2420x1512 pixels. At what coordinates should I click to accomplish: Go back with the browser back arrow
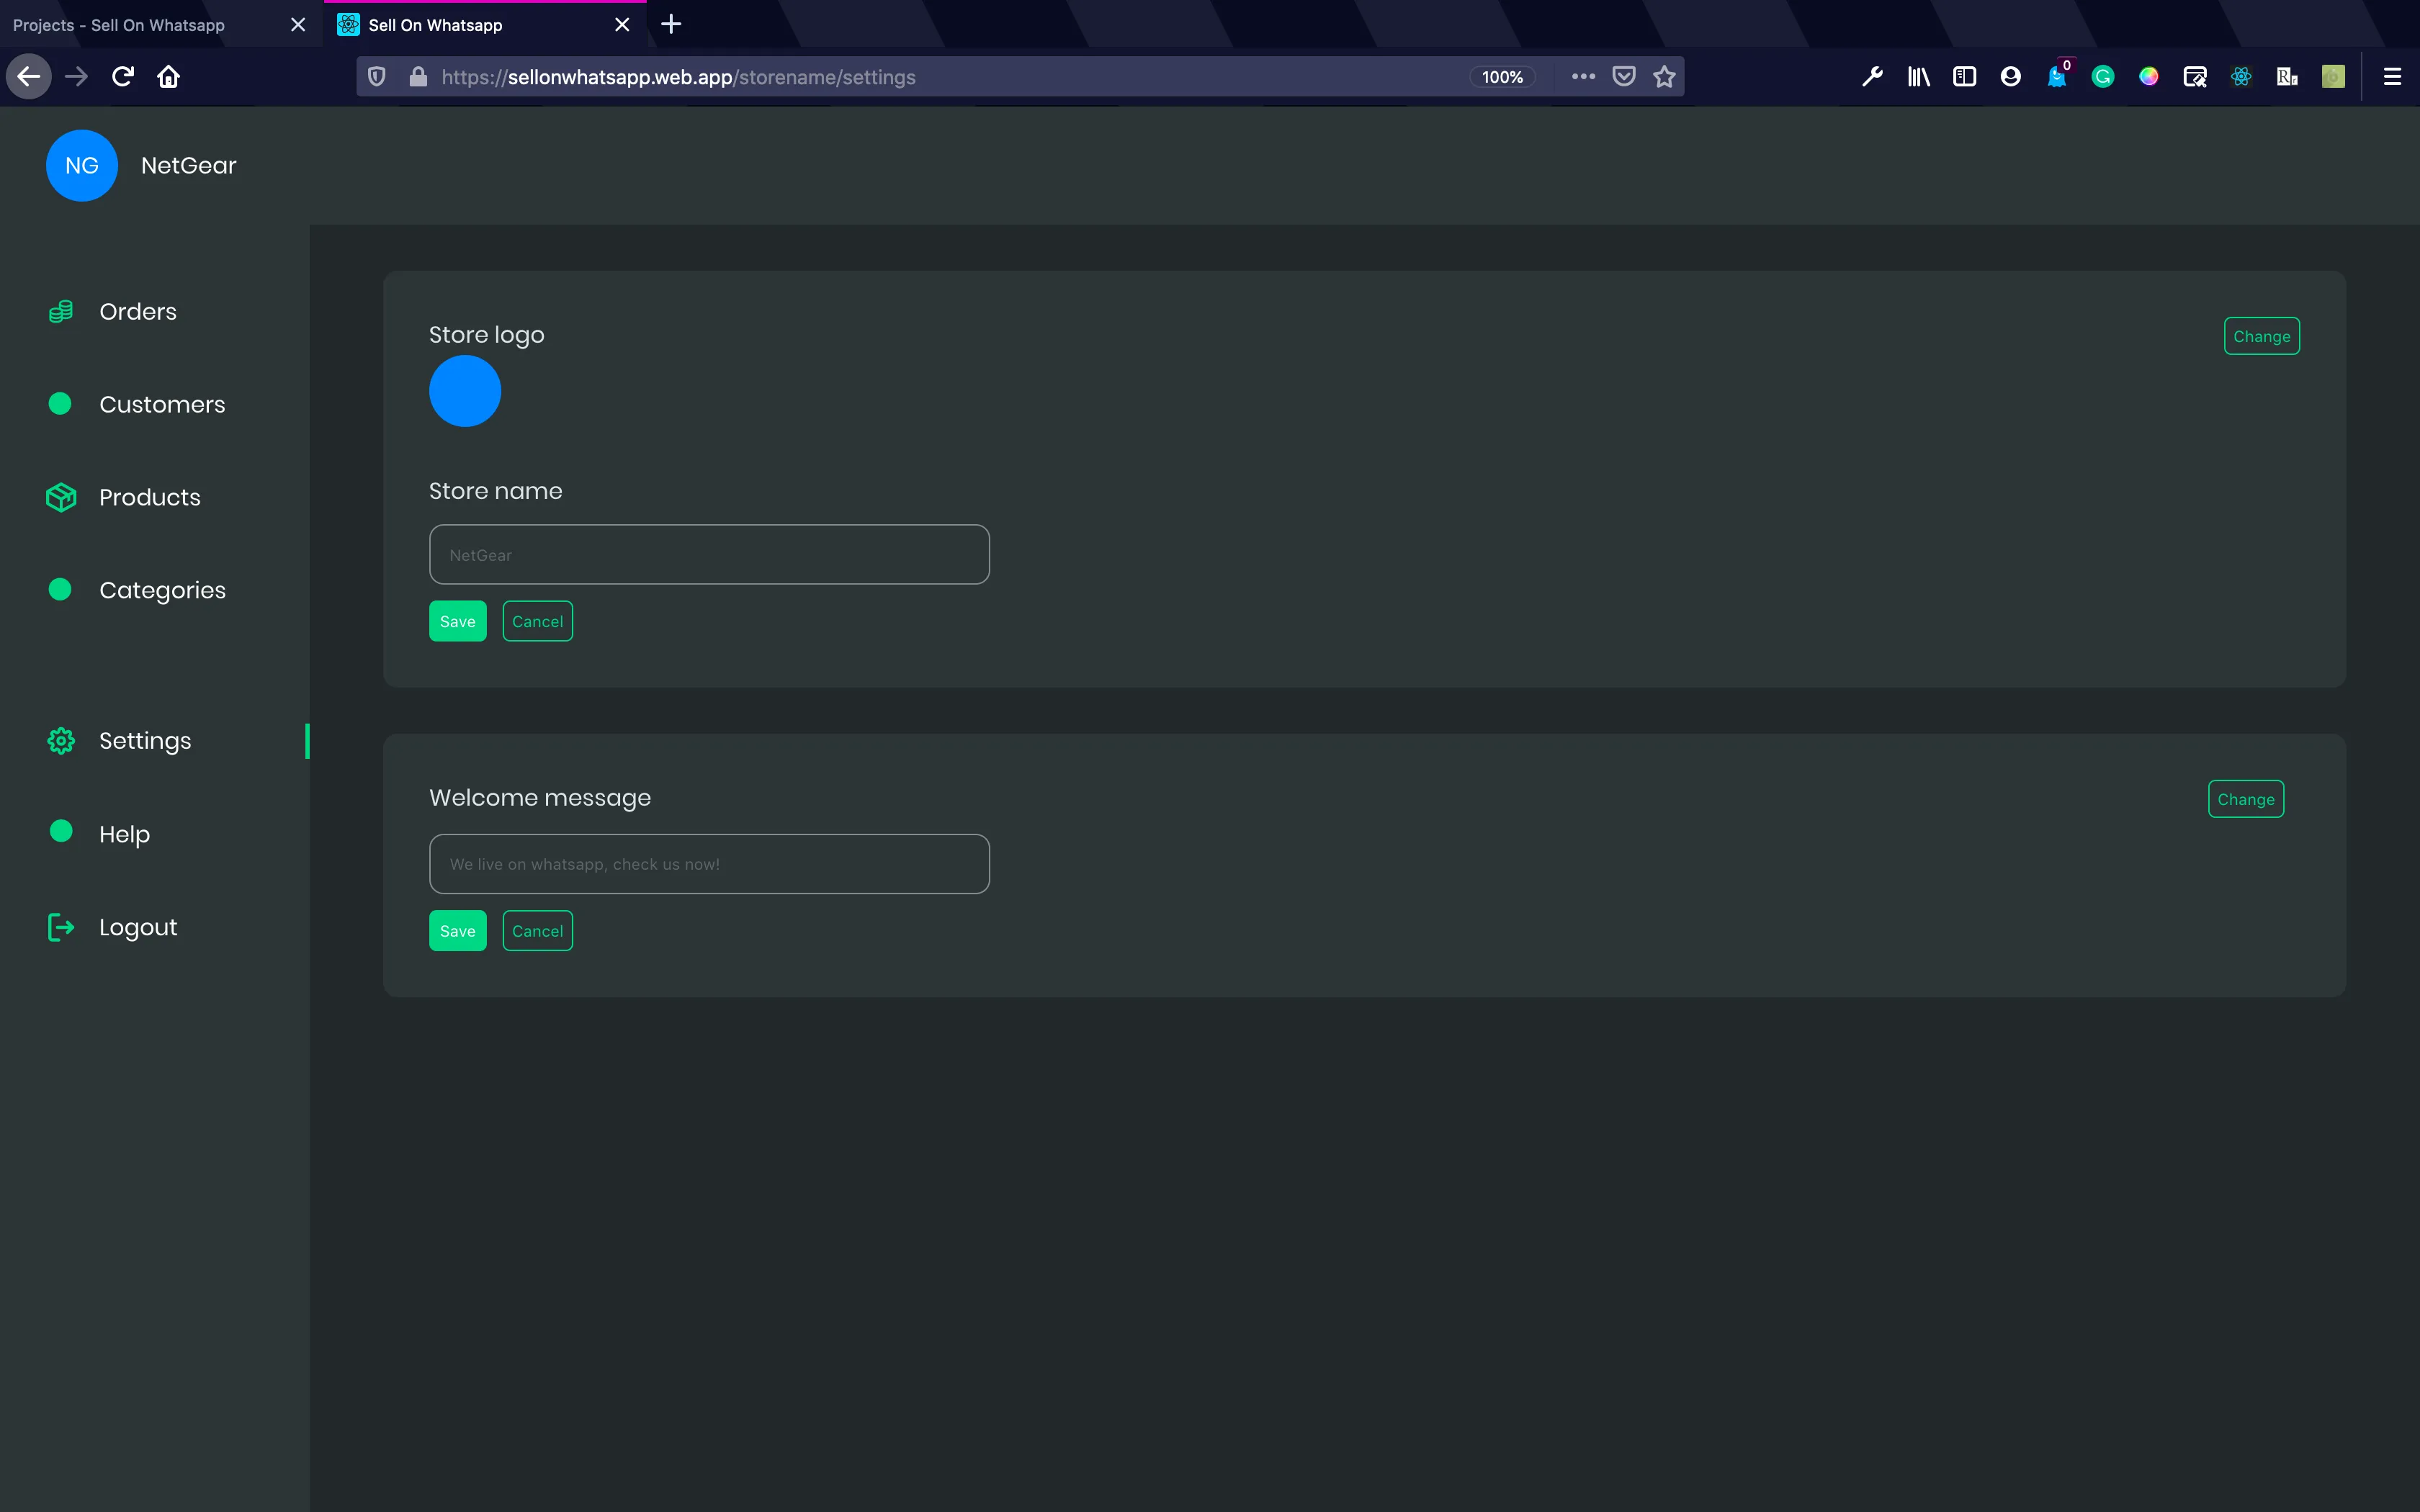29,77
